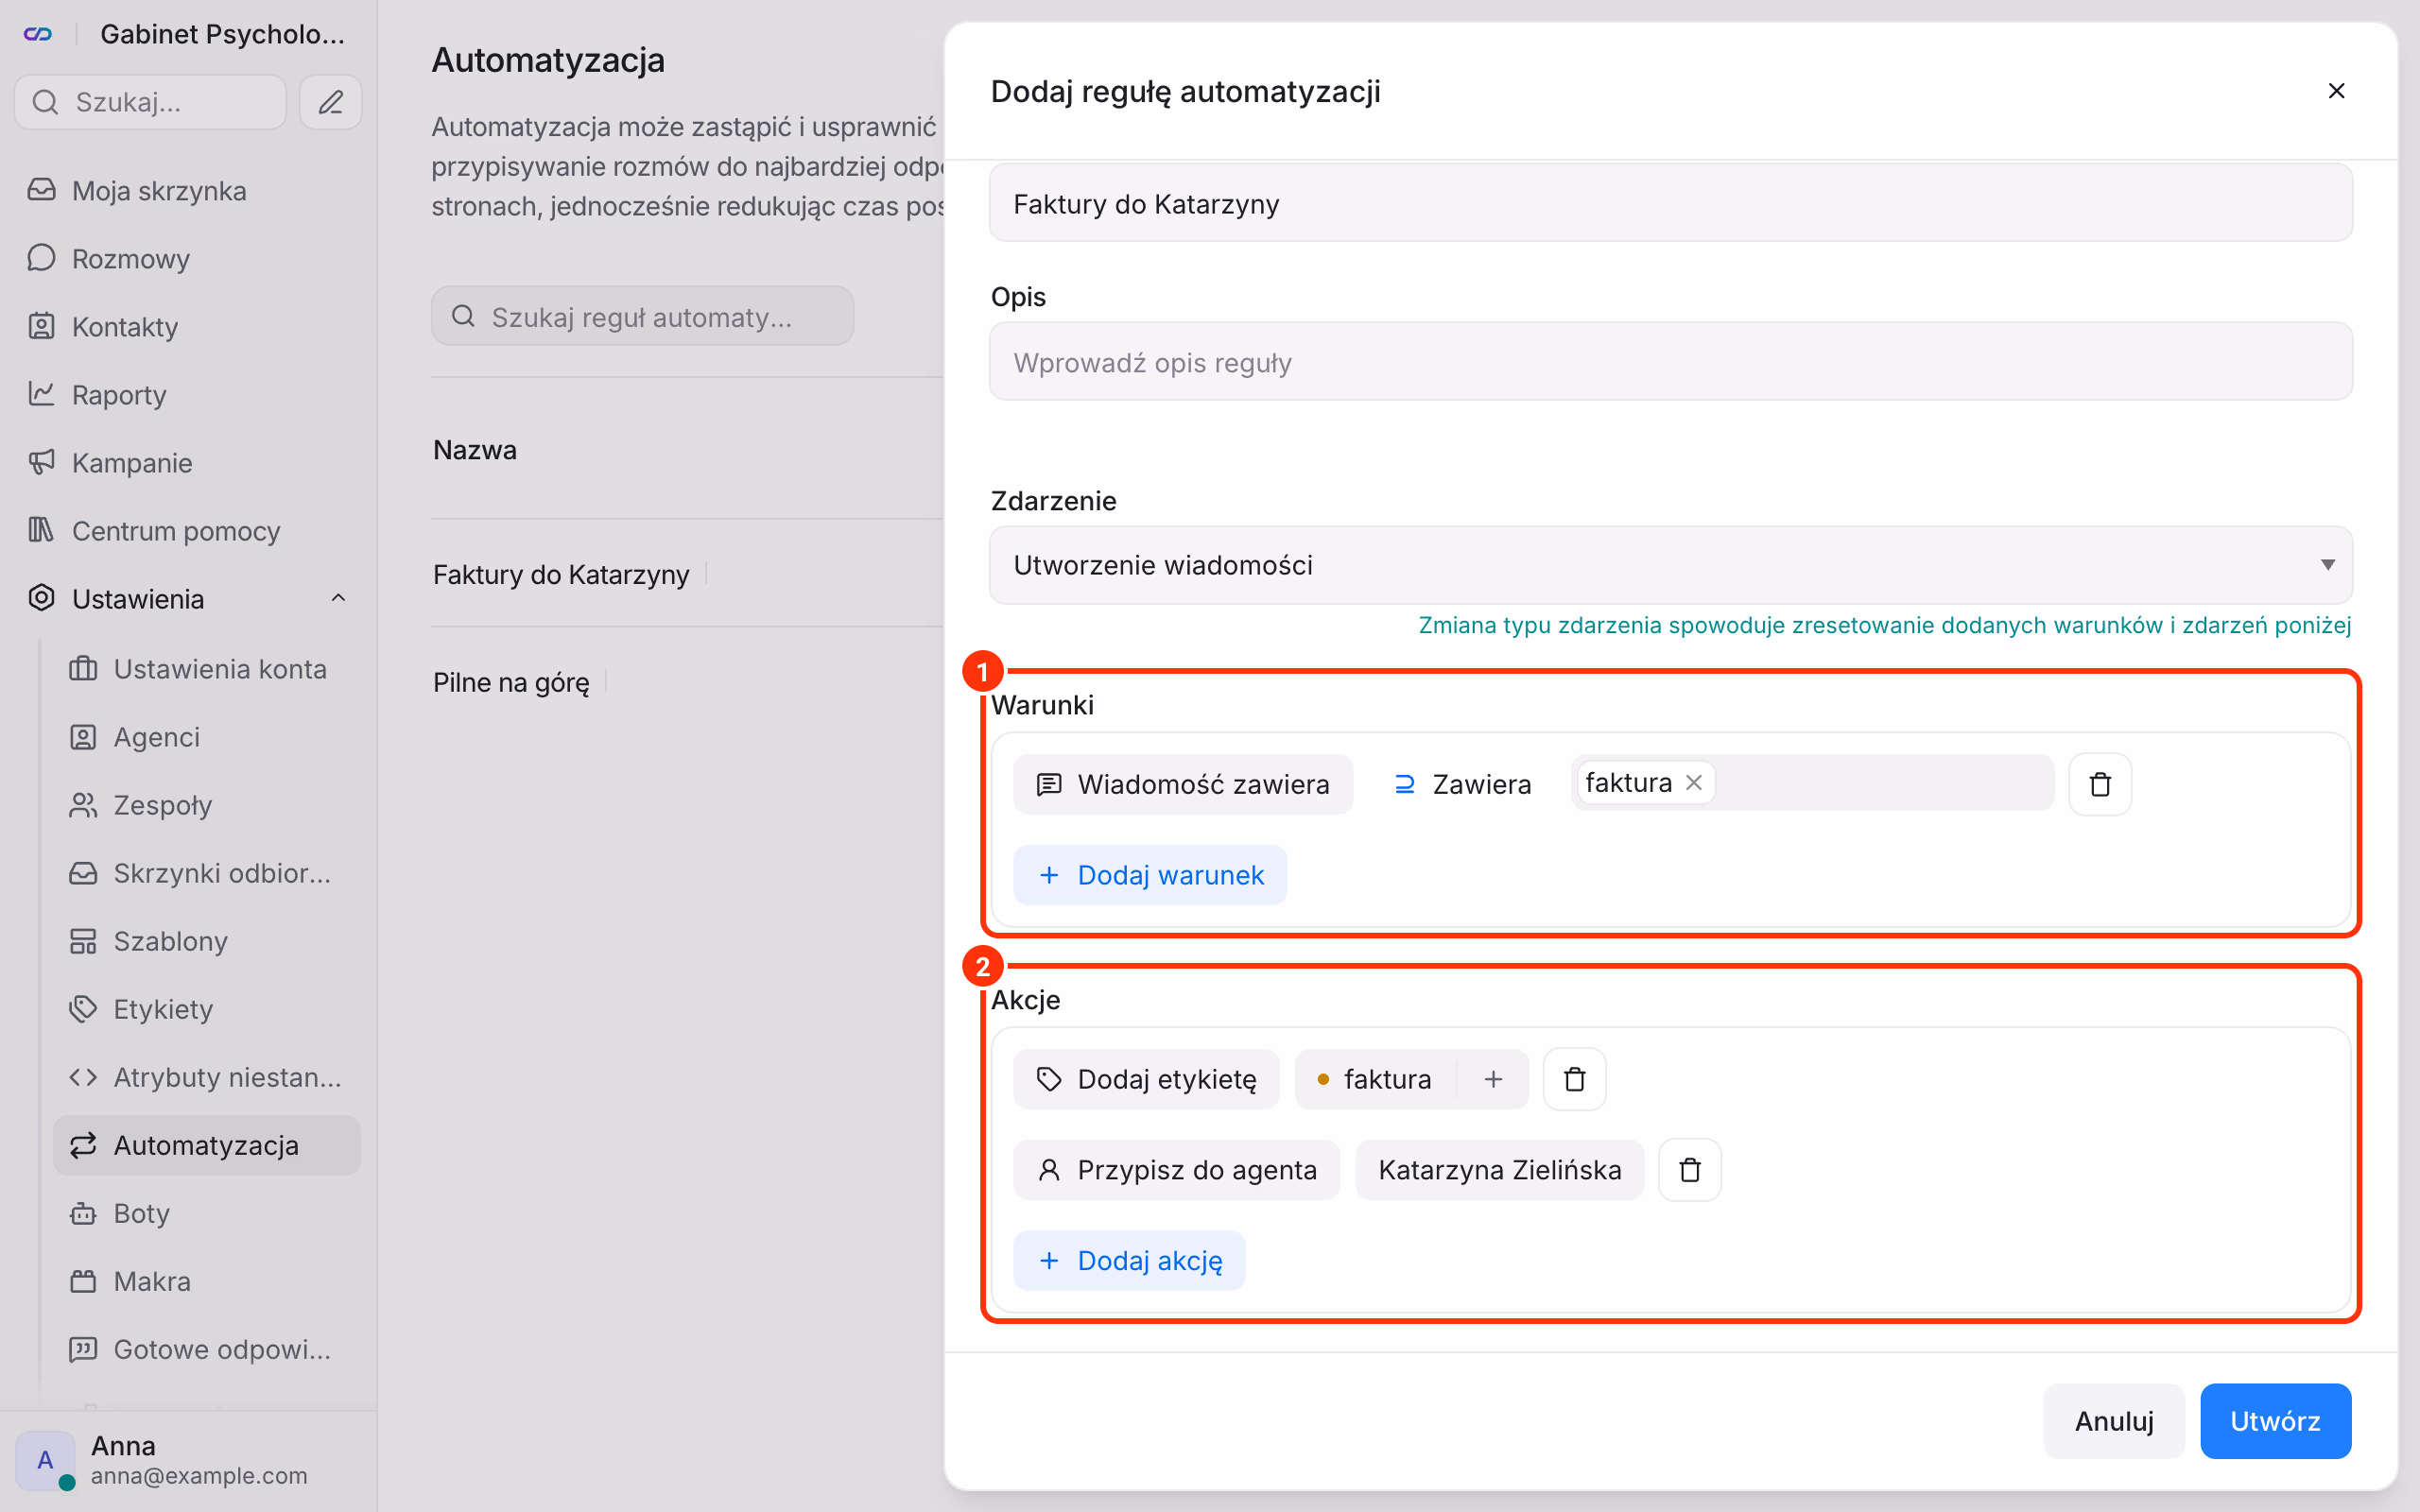This screenshot has width=2420, height=1512.
Task: Remove the 'faktura' keyword chip
Action: point(1694,783)
